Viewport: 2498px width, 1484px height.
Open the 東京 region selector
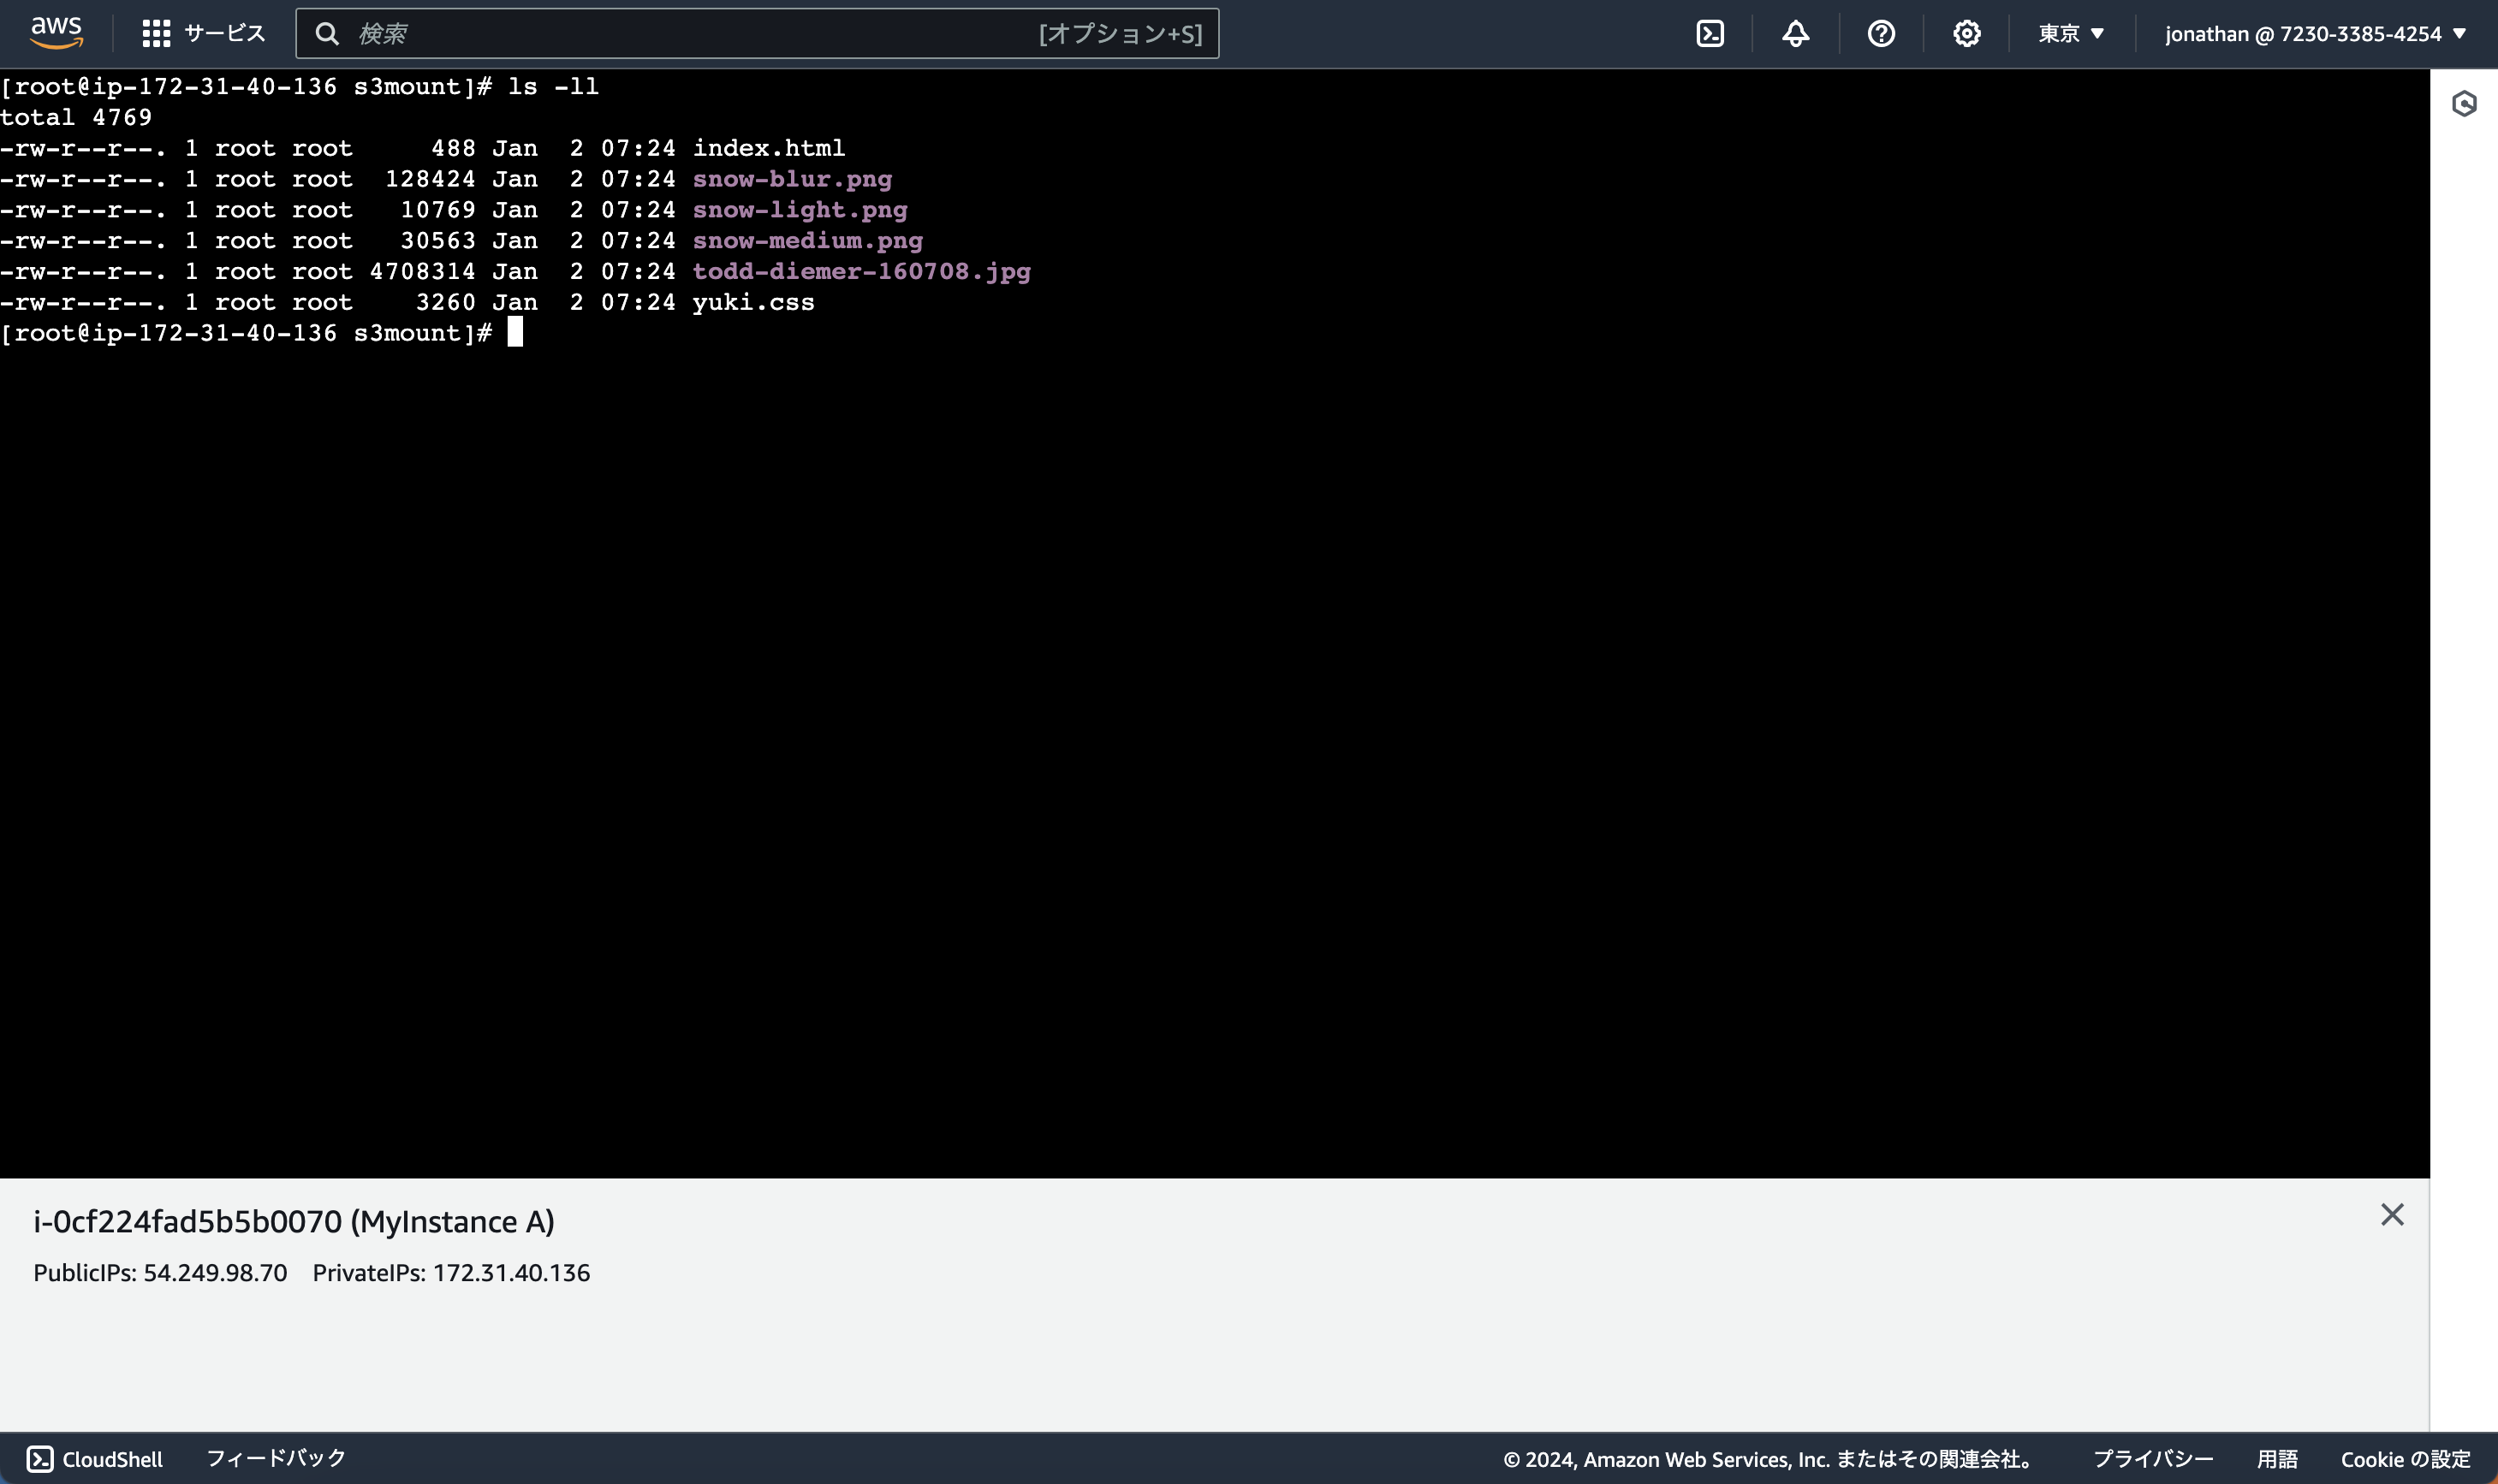[2068, 33]
